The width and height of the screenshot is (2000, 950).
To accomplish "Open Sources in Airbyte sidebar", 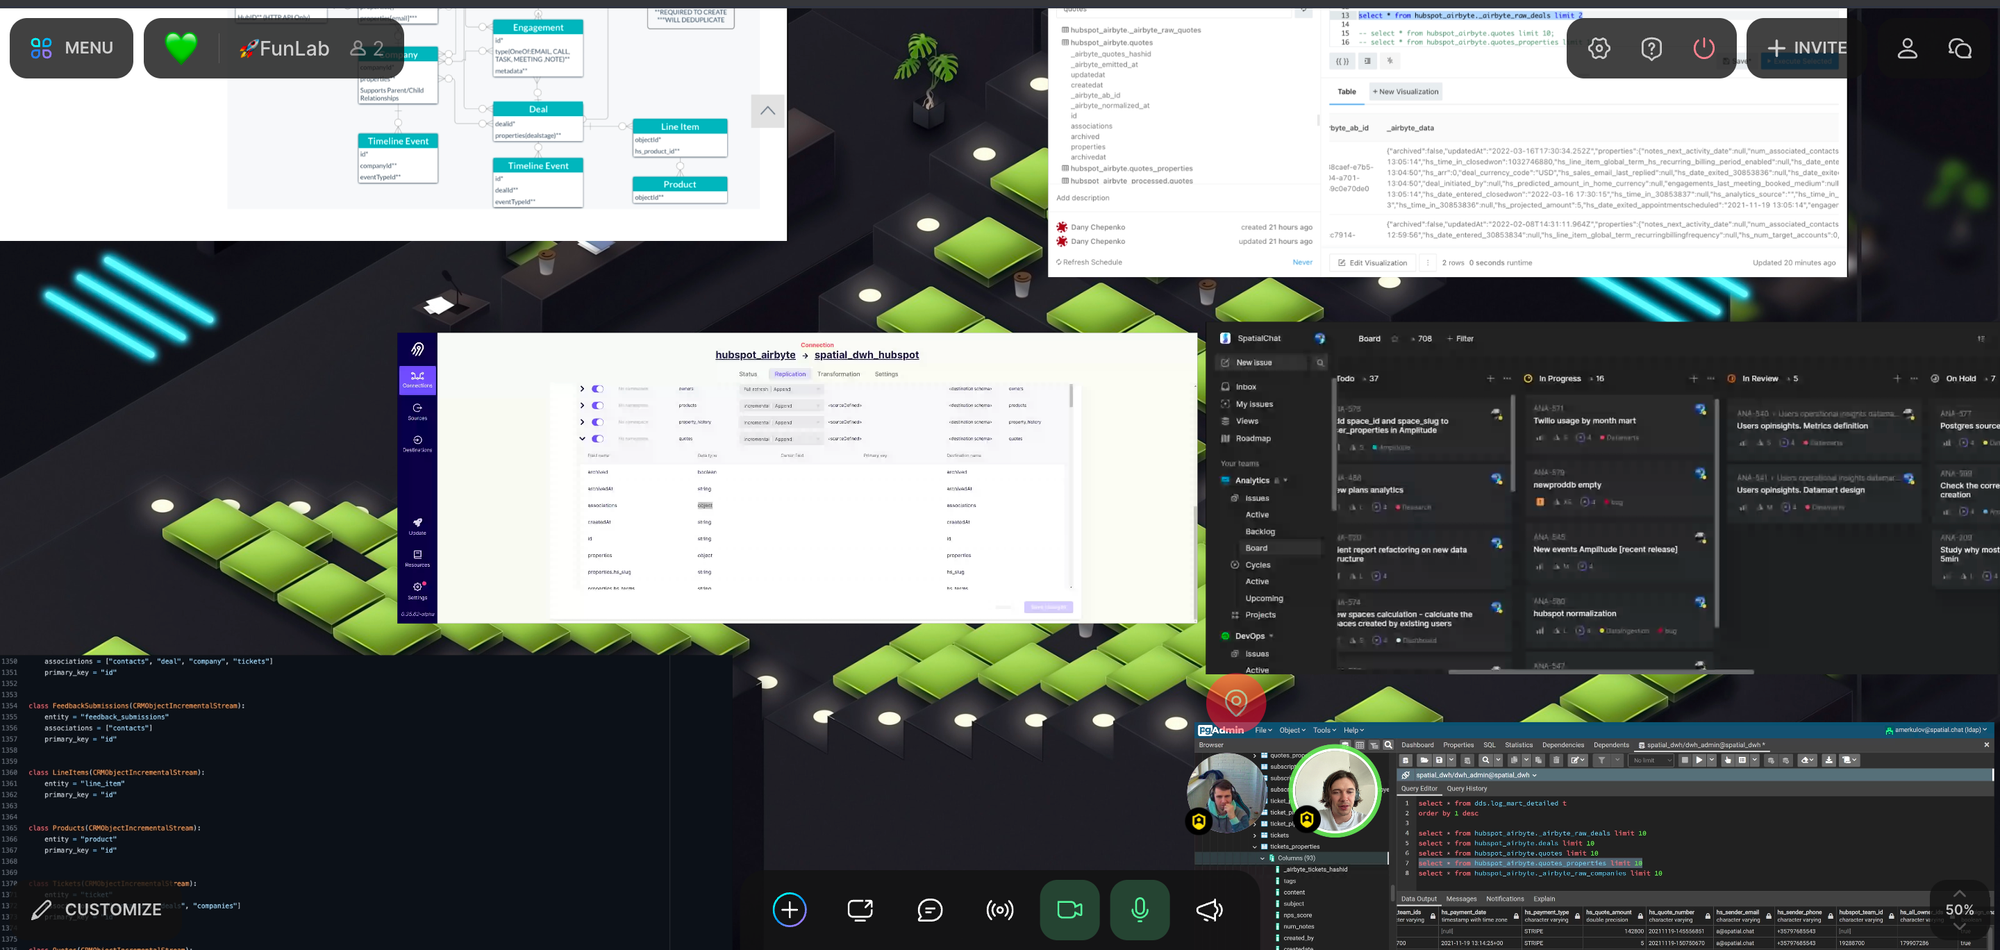I will coord(417,411).
